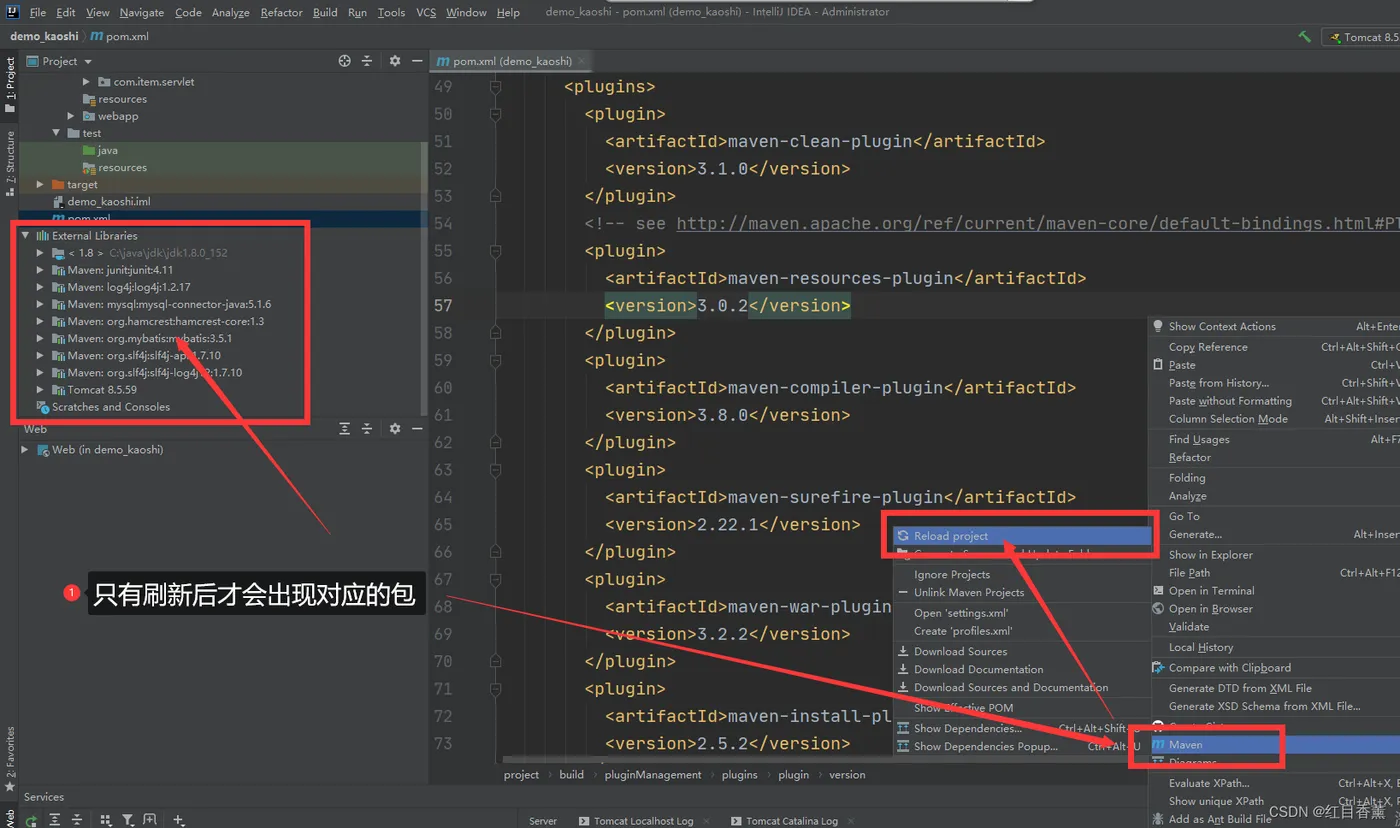Expand all in Services toolbar

[55, 820]
